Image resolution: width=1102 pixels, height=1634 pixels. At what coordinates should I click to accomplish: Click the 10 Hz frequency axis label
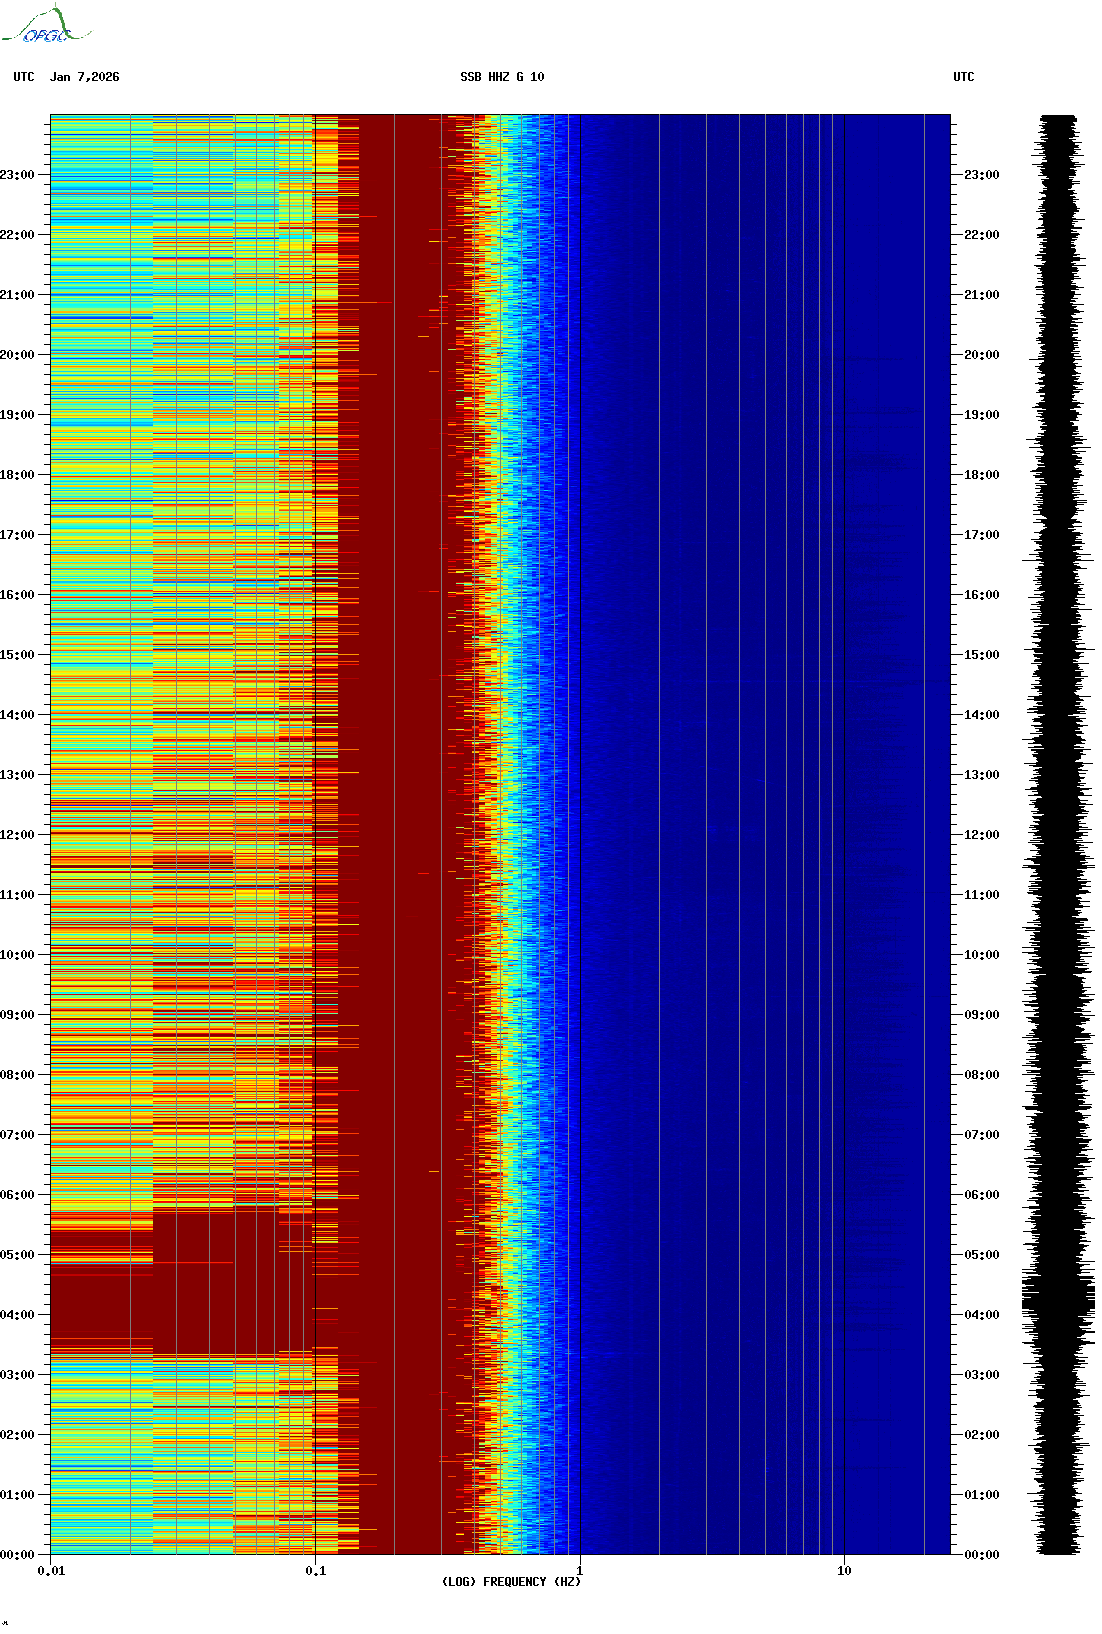[844, 1571]
